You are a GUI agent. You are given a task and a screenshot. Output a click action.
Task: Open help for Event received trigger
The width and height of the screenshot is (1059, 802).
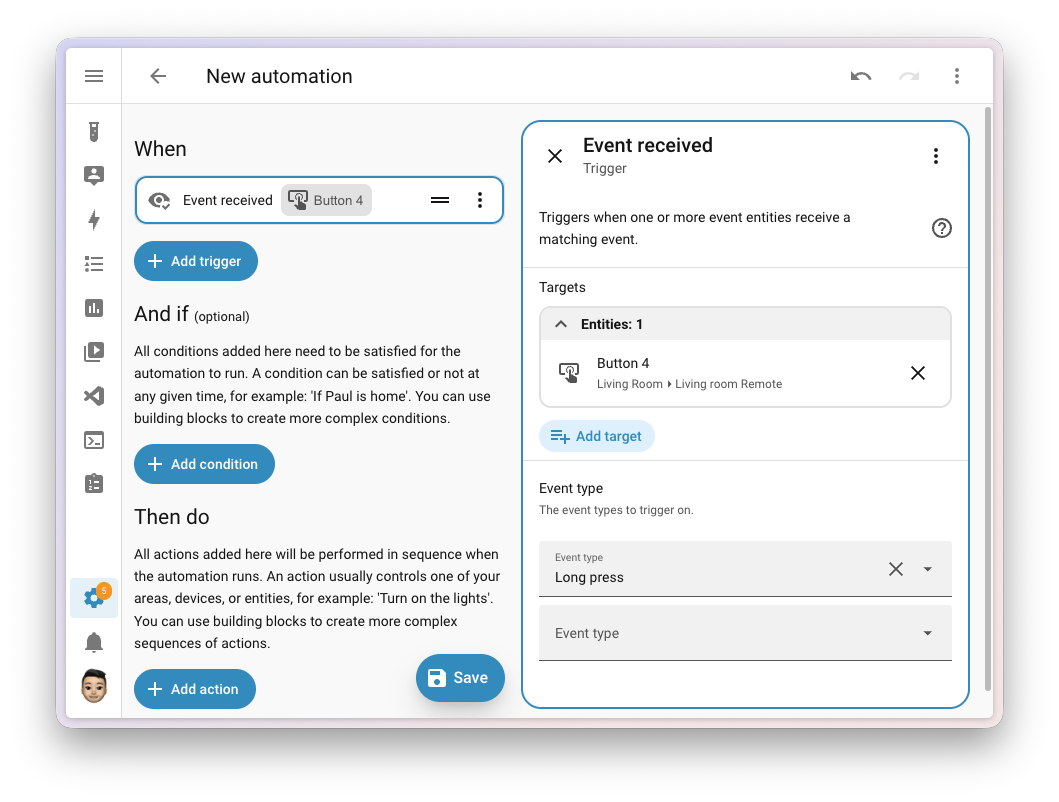(941, 228)
